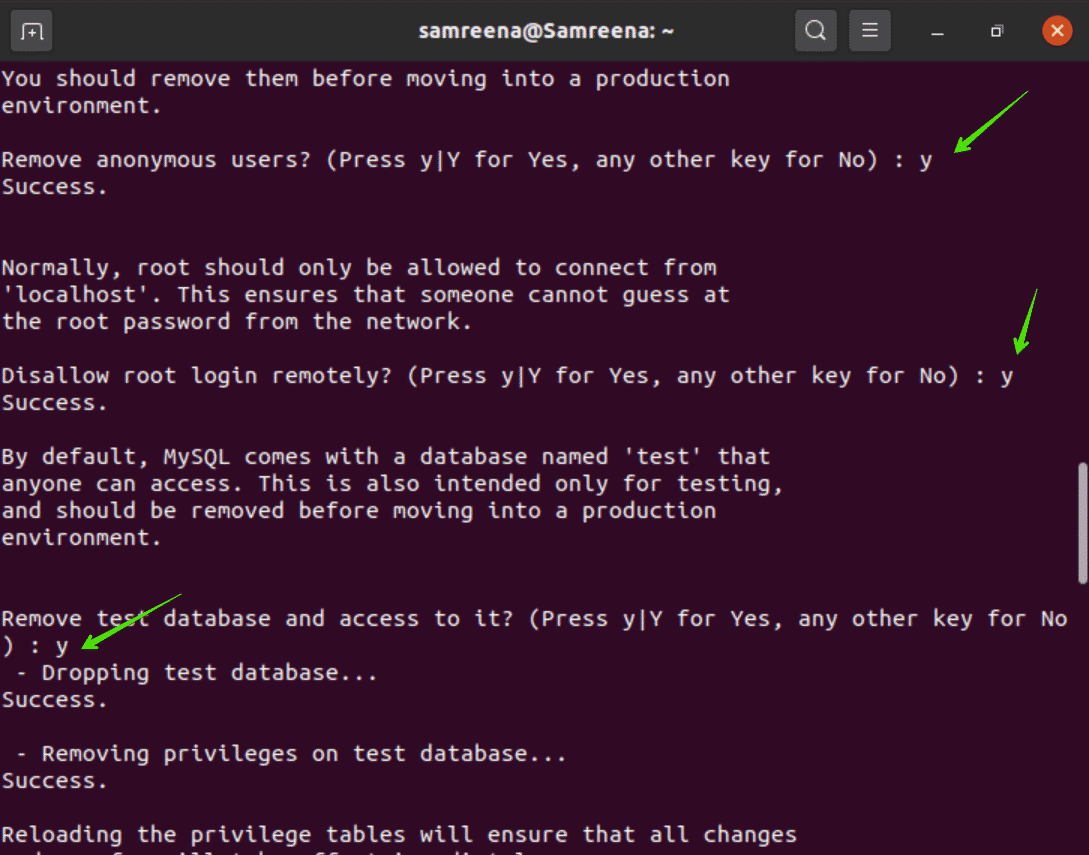Click the green arrow beside root login prompt

tap(1026, 322)
